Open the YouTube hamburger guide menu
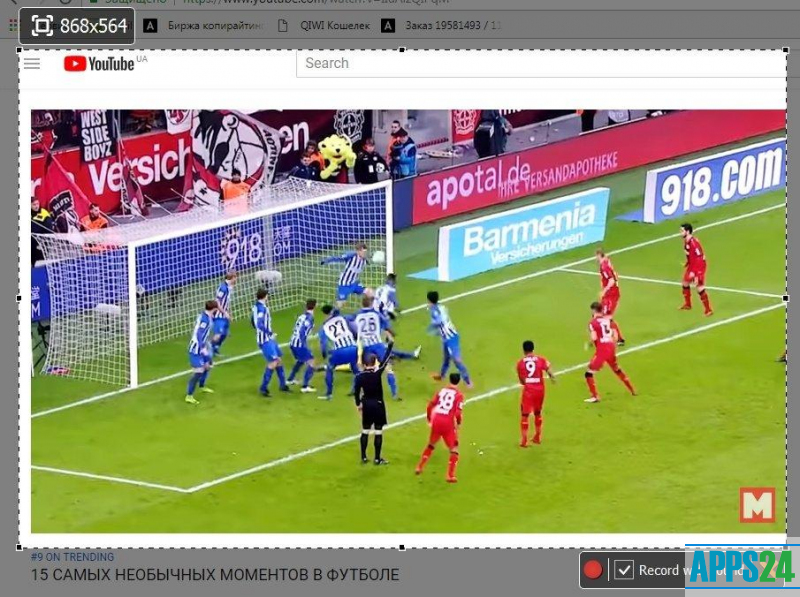 point(32,63)
